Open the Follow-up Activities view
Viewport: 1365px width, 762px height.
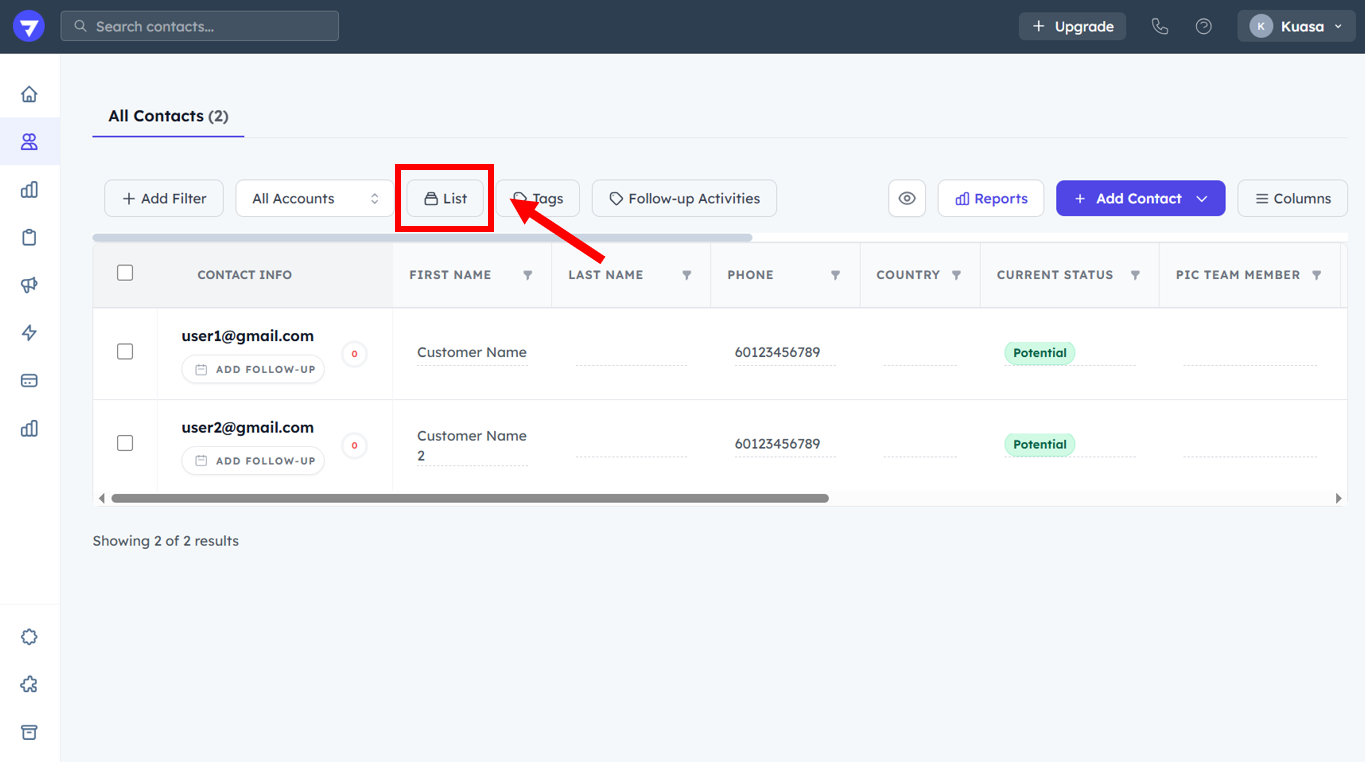pyautogui.click(x=684, y=199)
